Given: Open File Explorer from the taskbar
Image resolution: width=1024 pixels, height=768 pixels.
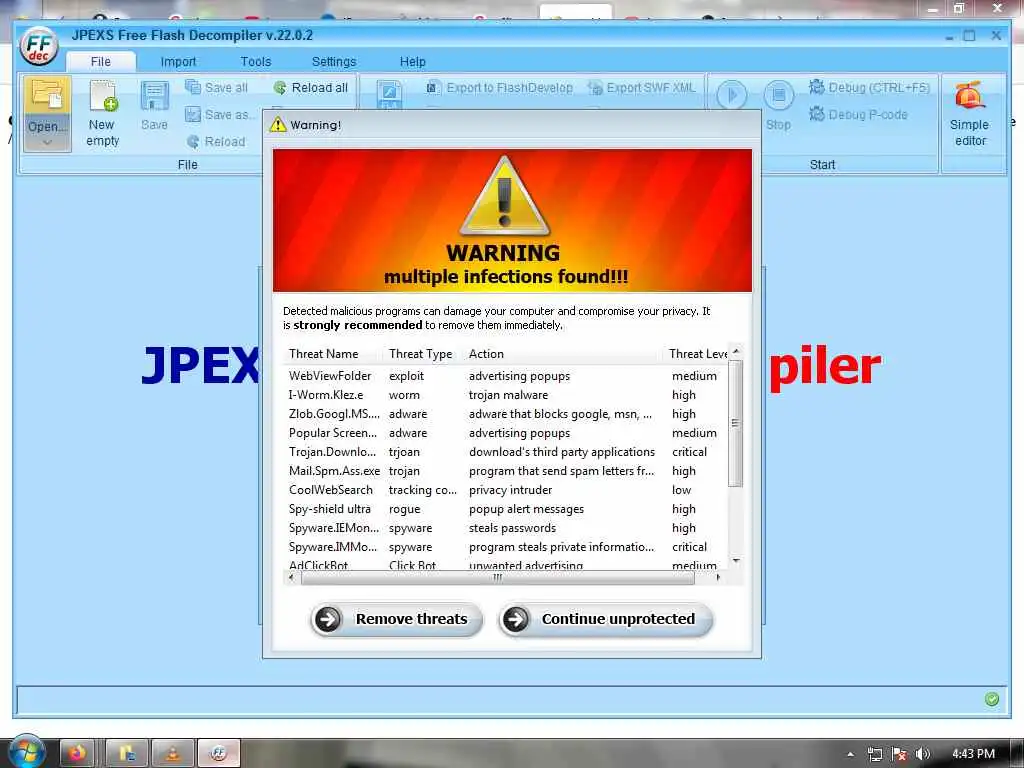Looking at the screenshot, I should [127, 754].
